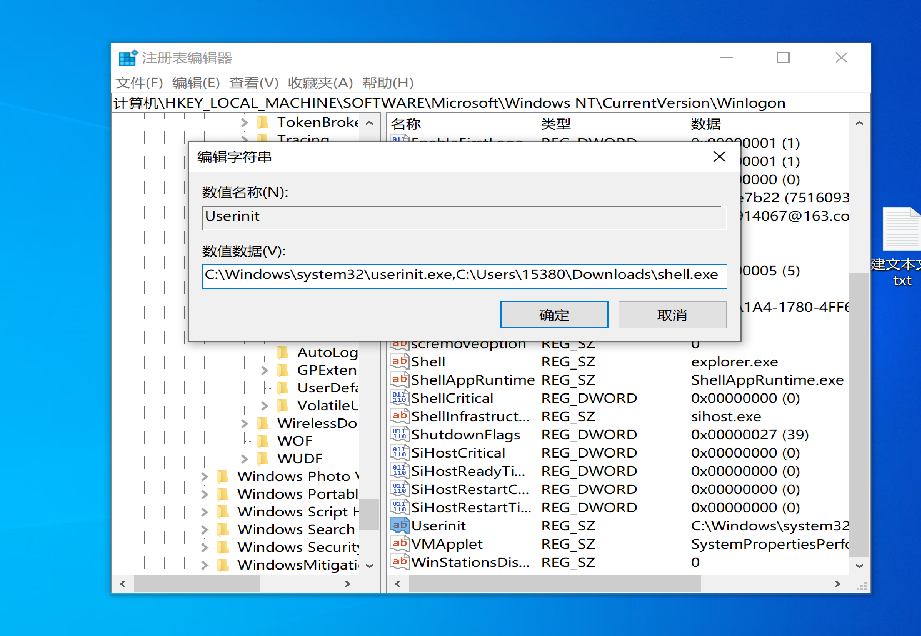Viewport: 921px width, 636px height.
Task: Click the Registry Editor app icon in the title bar
Action: [127, 58]
